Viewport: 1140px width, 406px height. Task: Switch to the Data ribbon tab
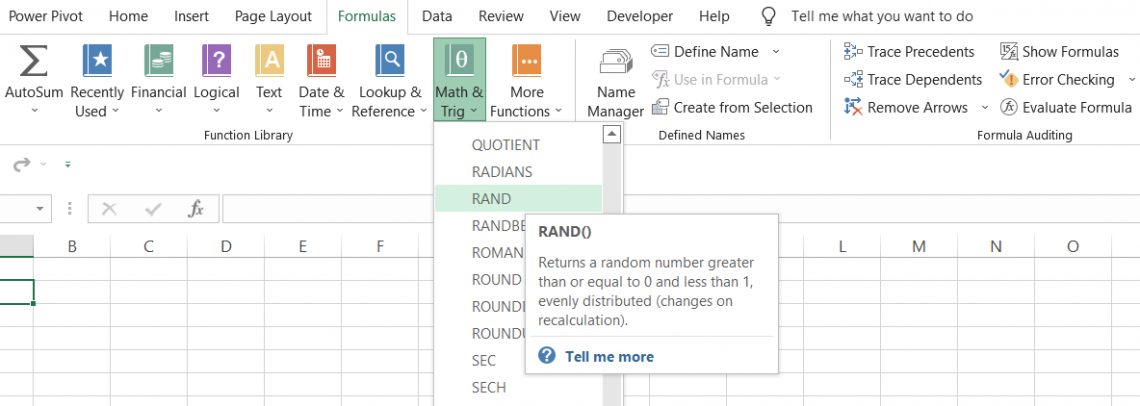(436, 16)
